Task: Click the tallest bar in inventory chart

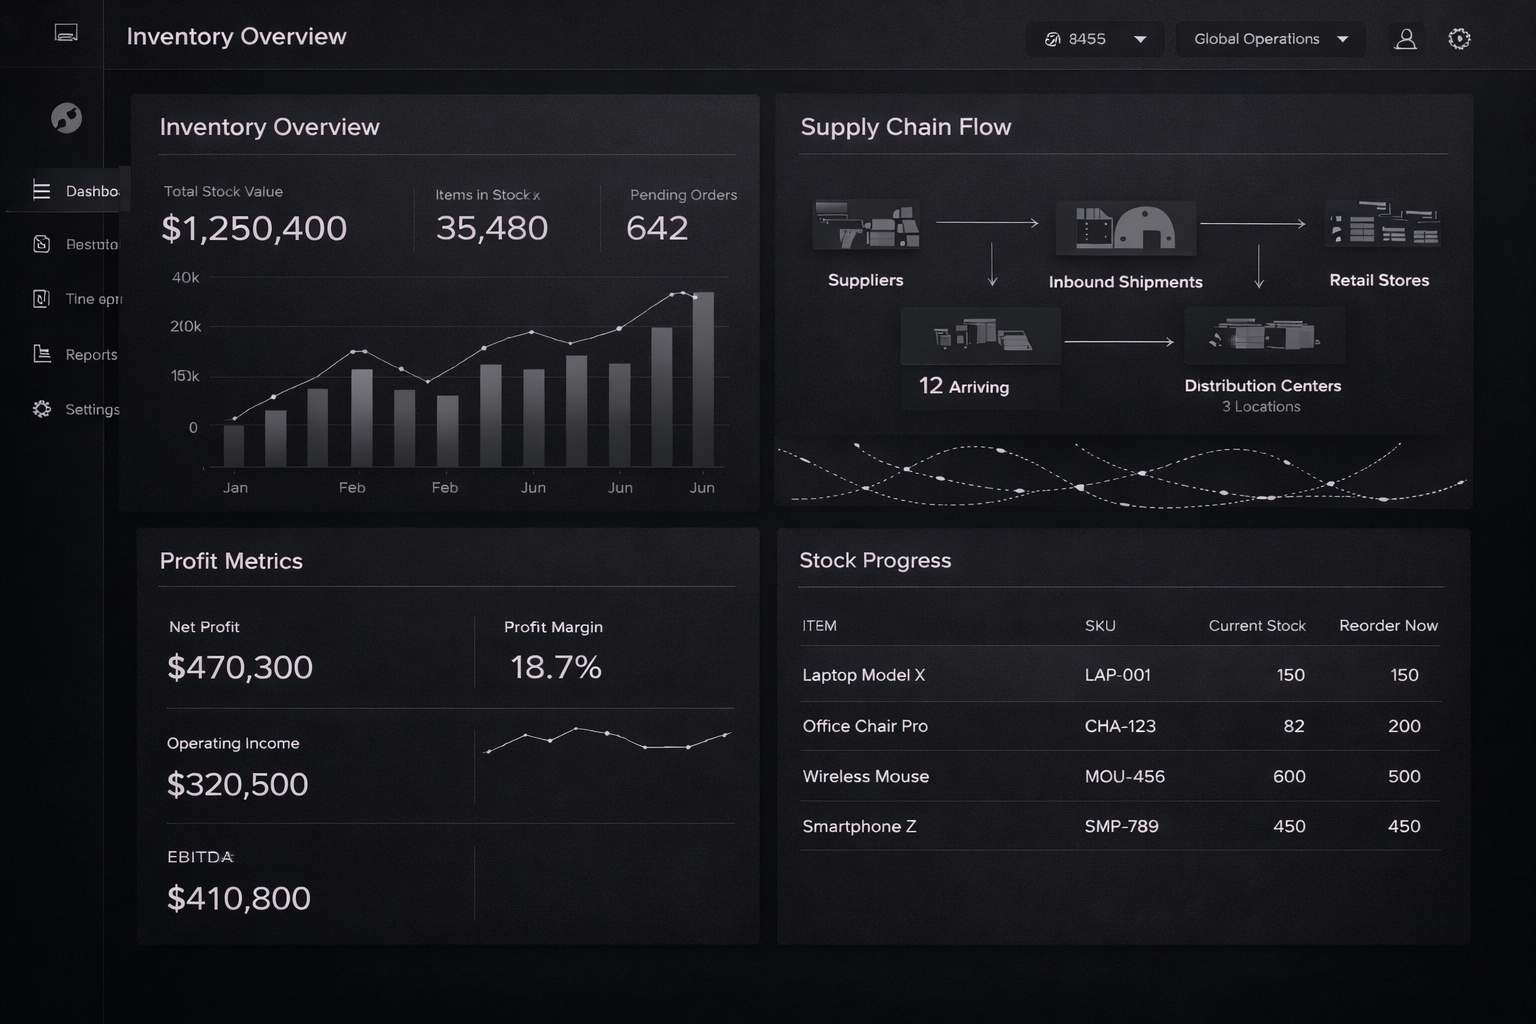Action: point(703,379)
